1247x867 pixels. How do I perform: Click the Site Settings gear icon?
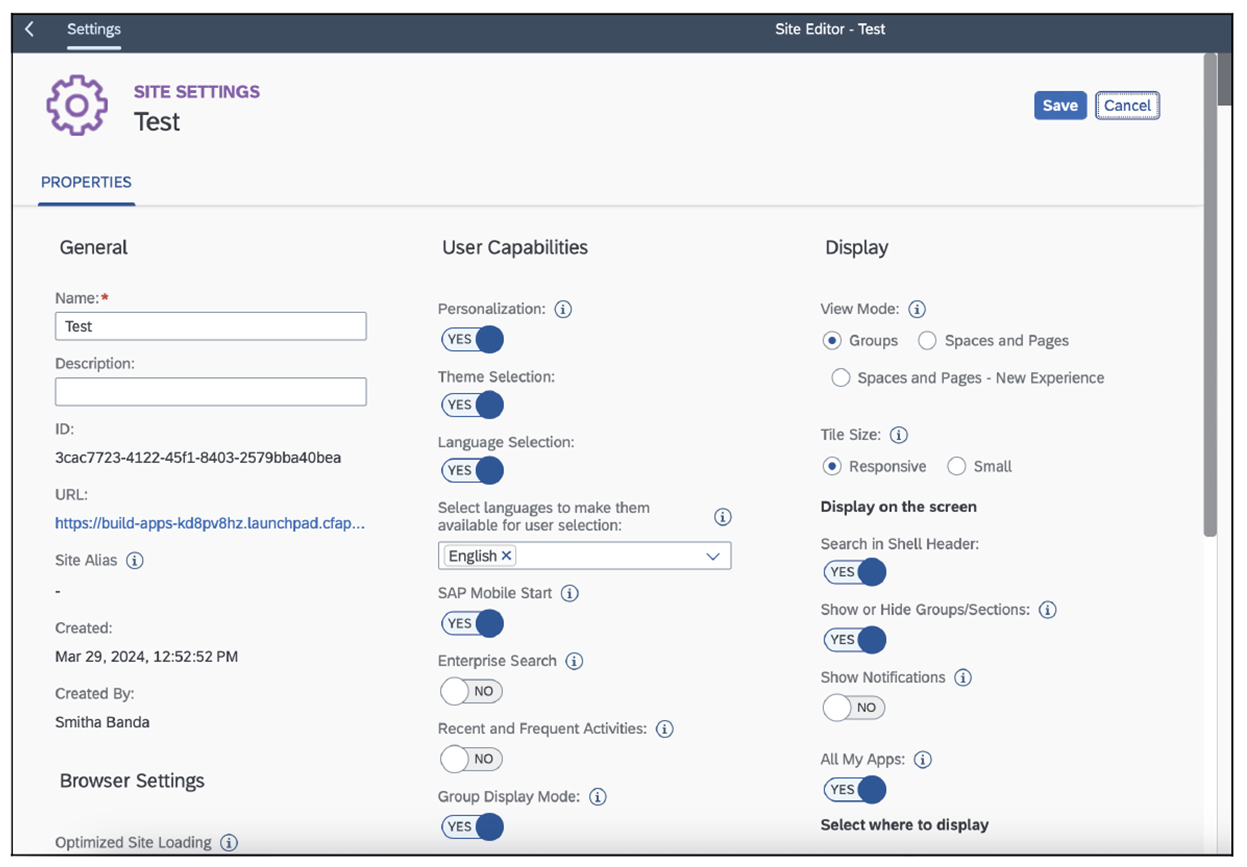coord(76,104)
